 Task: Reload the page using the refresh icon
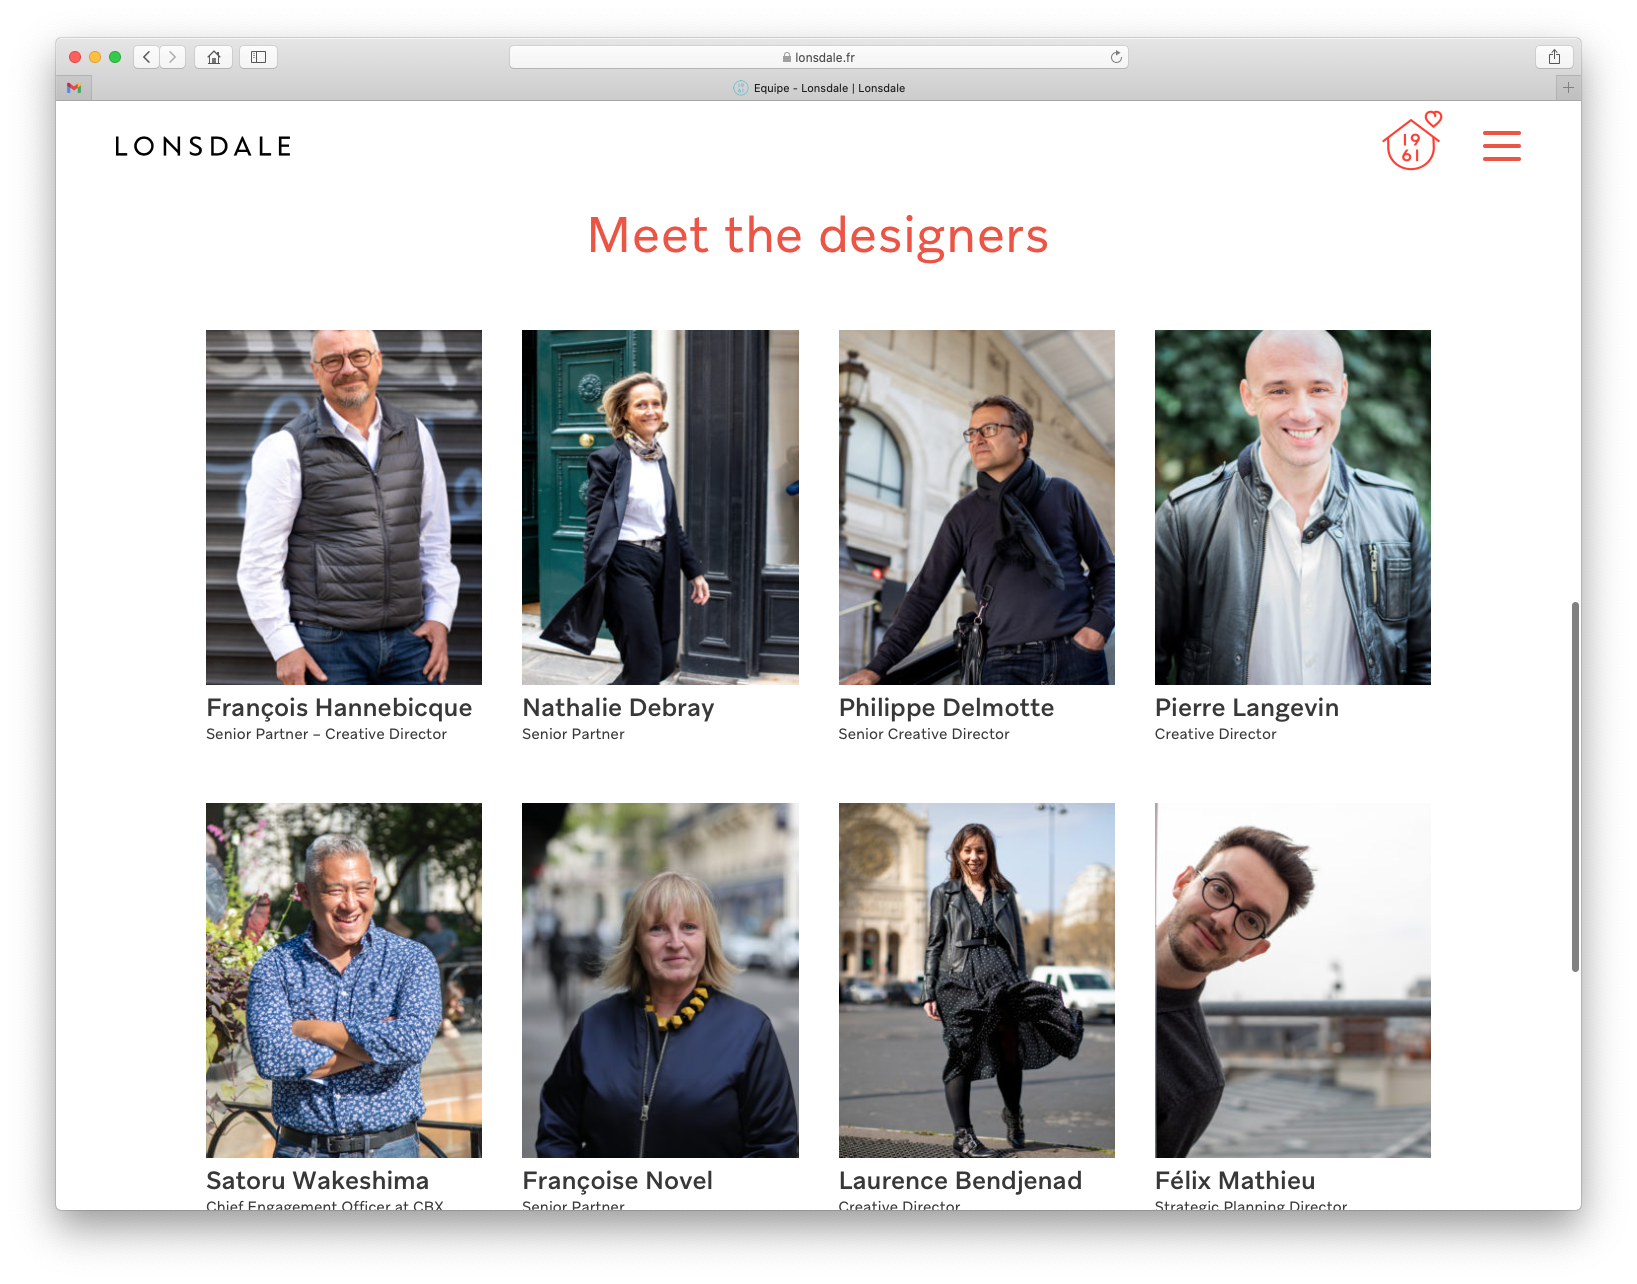[x=1116, y=57]
